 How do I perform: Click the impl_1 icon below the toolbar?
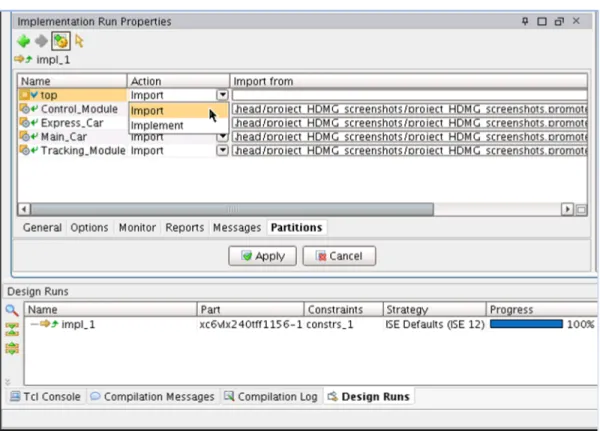pyautogui.click(x=24, y=59)
